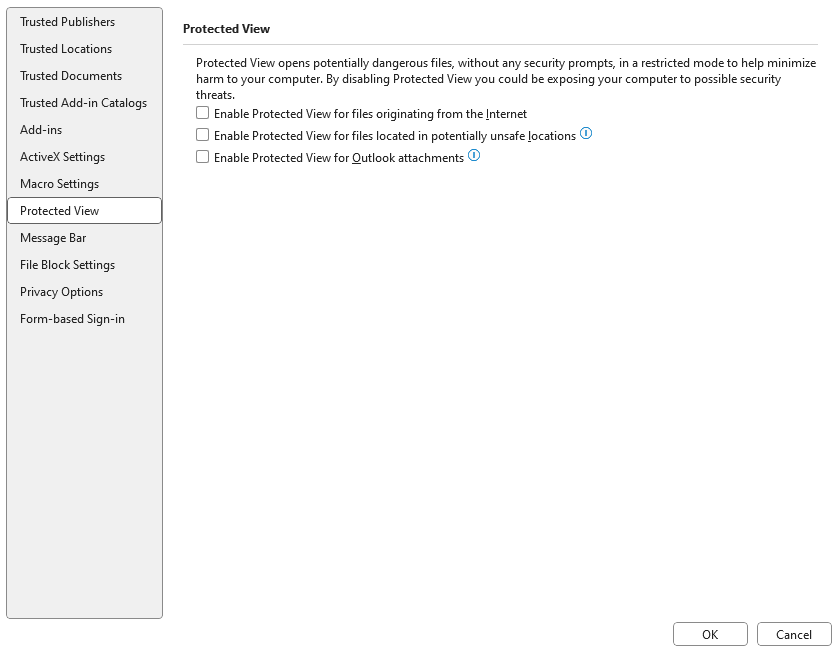Image resolution: width=838 pixels, height=653 pixels.
Task: Select Form-based Sign-in category
Action: 72,319
